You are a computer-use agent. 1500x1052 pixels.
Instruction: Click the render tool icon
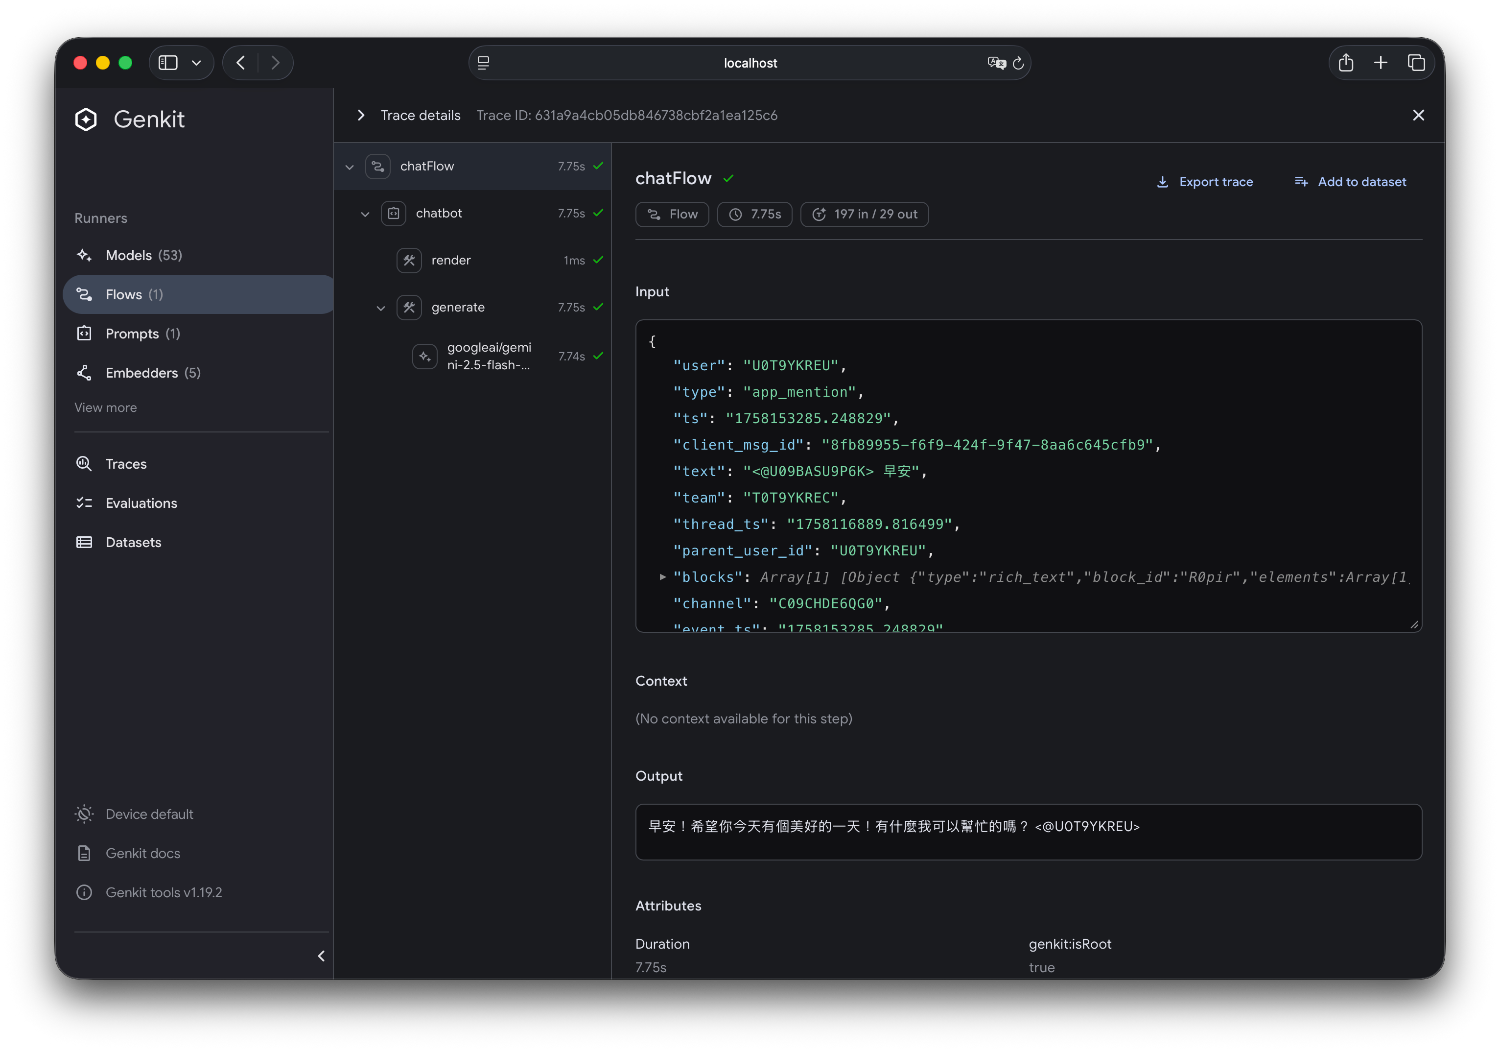pos(409,260)
